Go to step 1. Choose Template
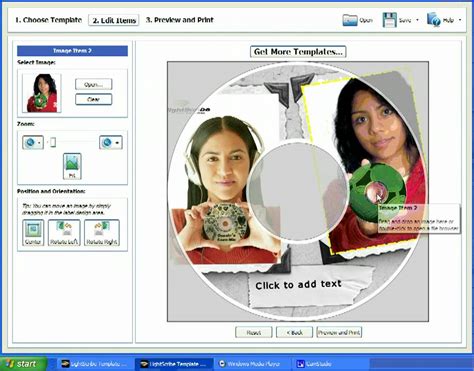474x371 pixels. pos(49,20)
